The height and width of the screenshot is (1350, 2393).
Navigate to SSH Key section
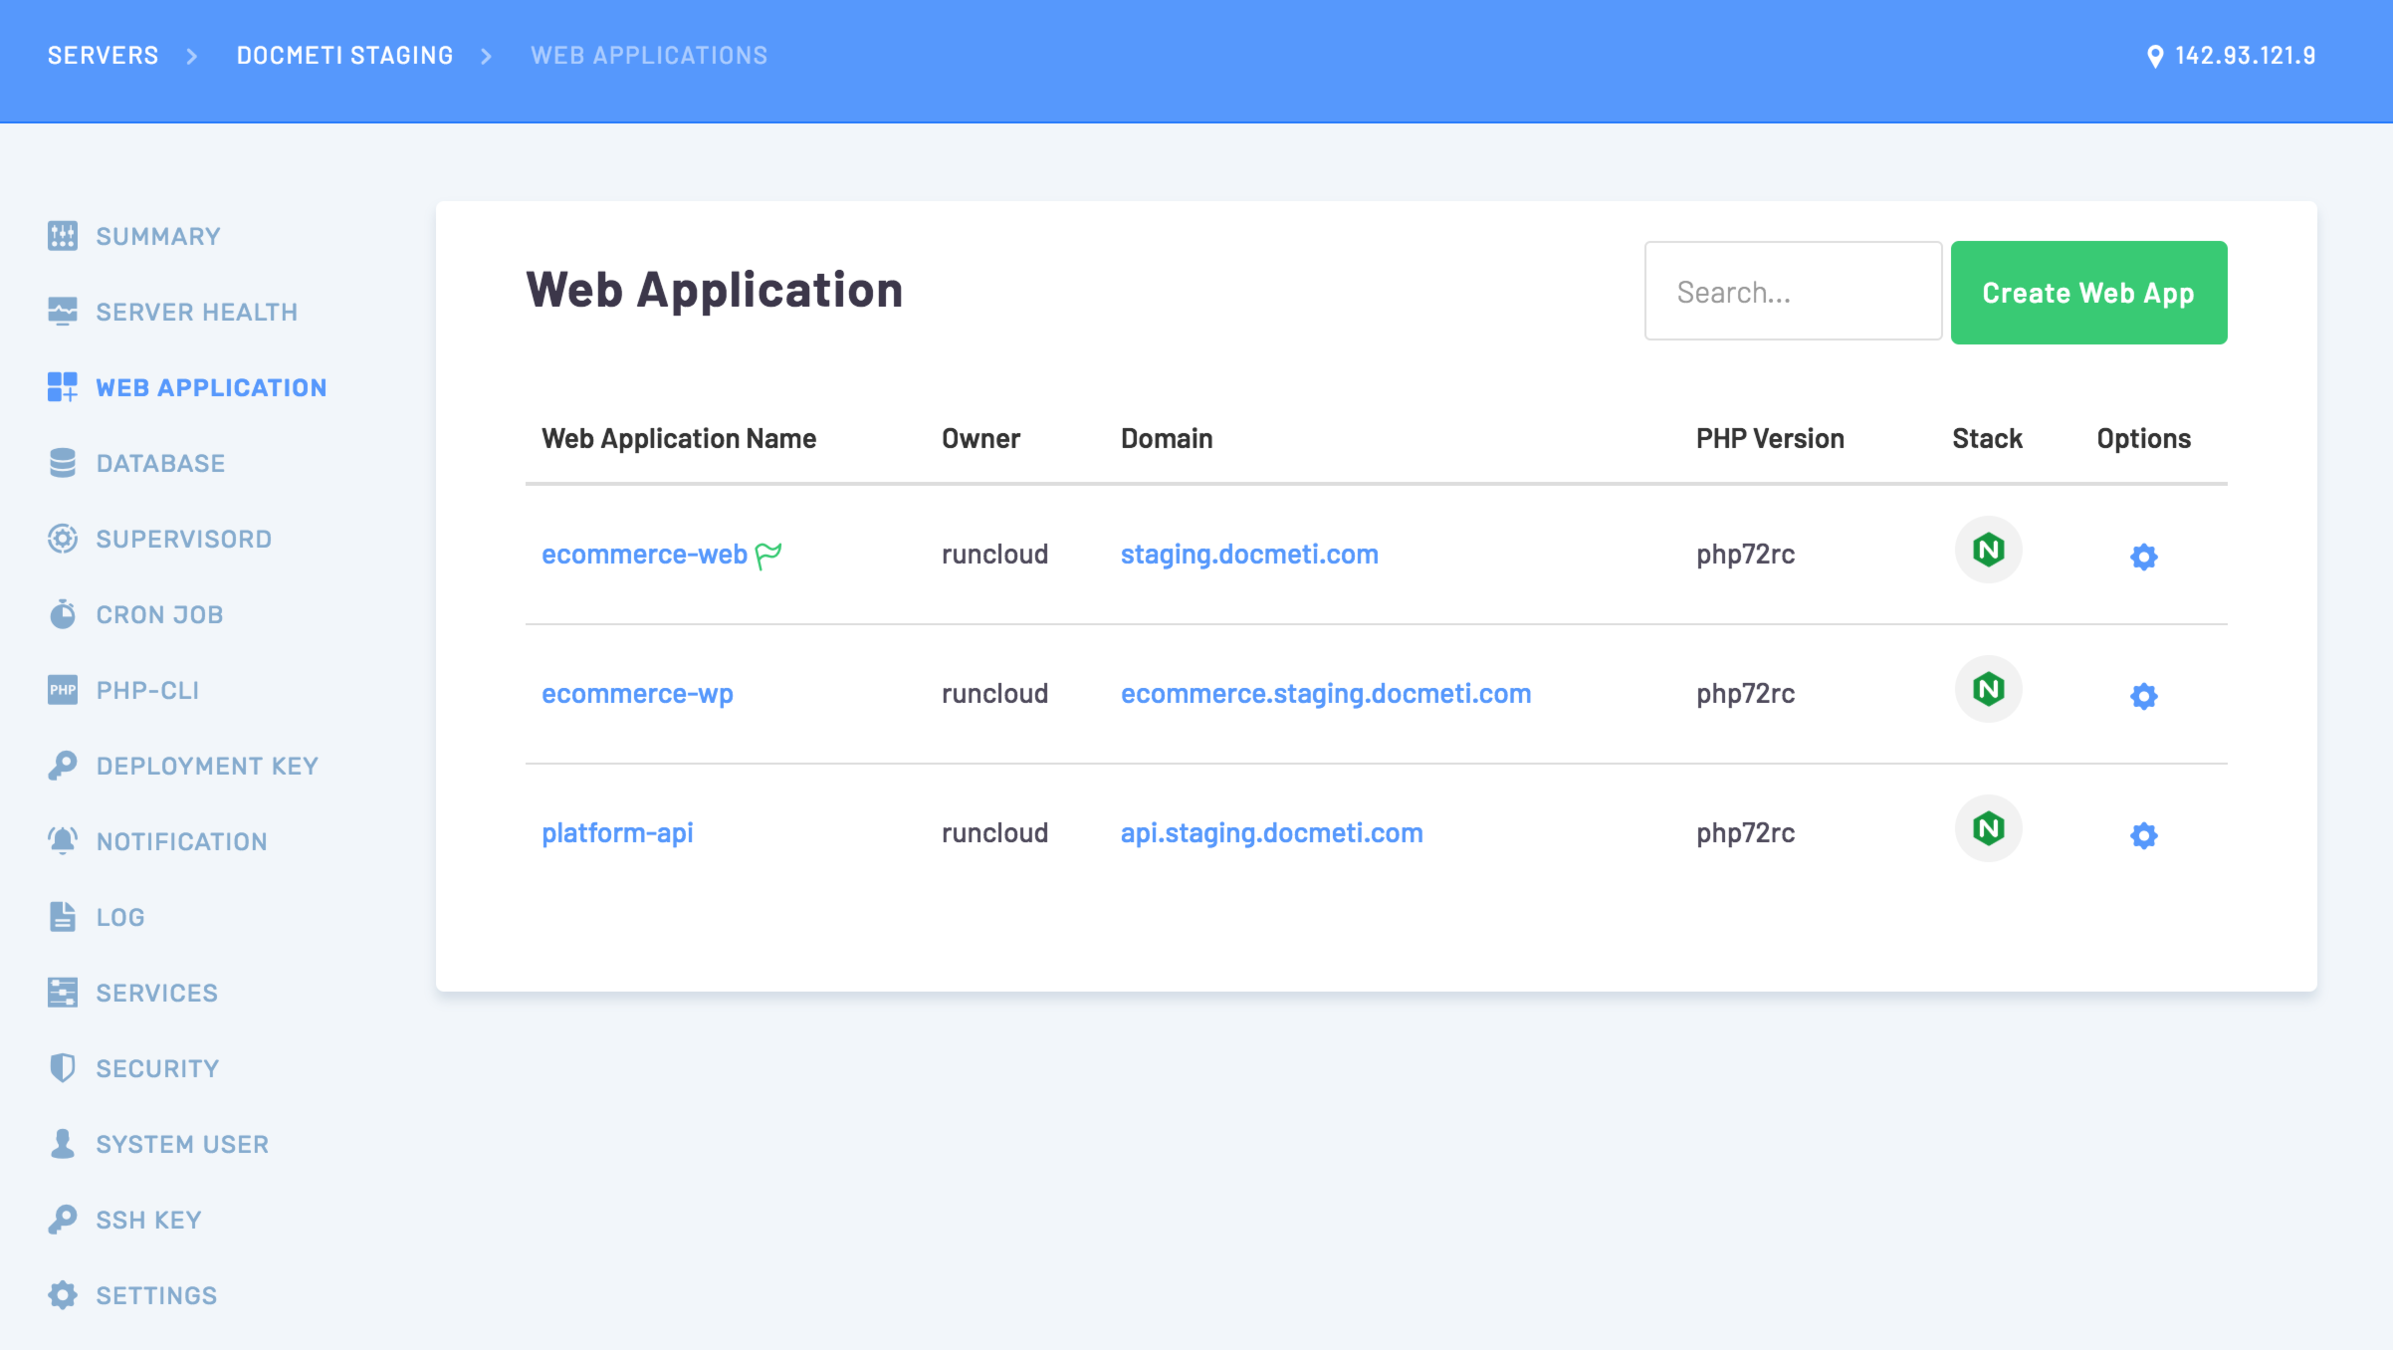[x=148, y=1220]
